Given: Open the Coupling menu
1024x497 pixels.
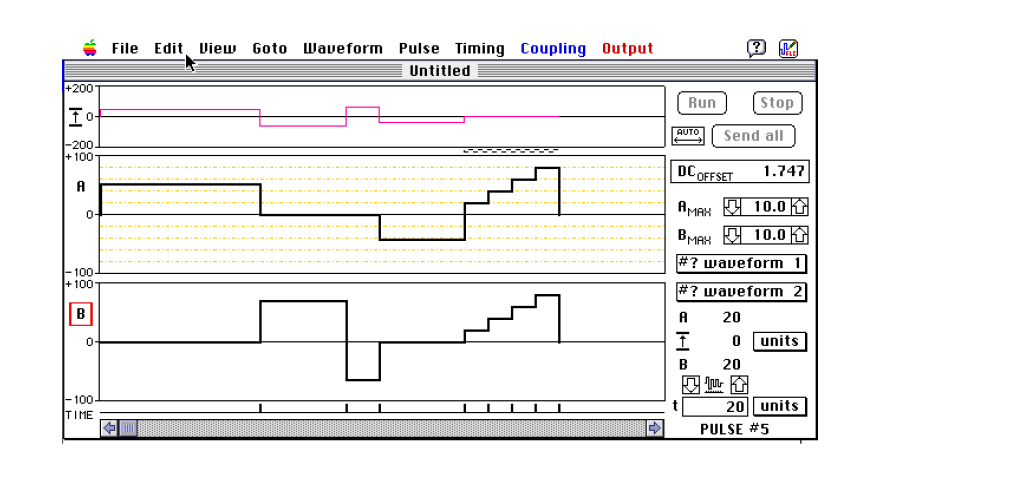Looking at the screenshot, I should [x=553, y=48].
